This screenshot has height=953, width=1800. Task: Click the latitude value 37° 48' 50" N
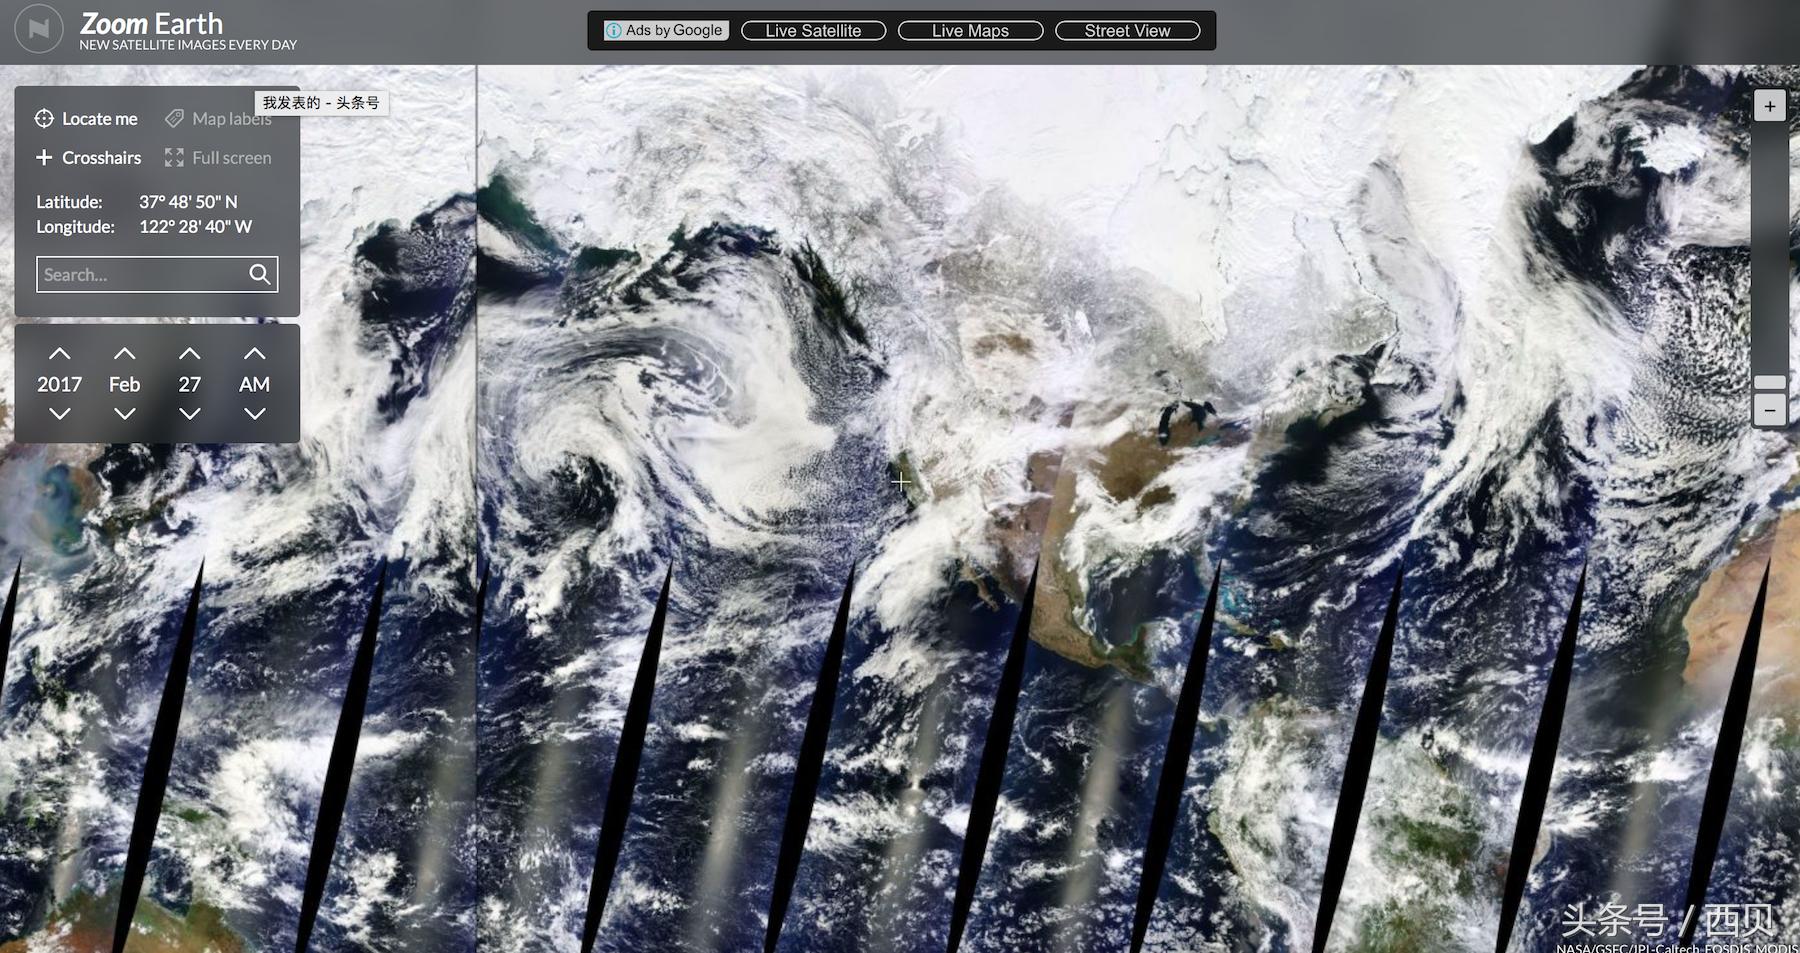pos(188,202)
